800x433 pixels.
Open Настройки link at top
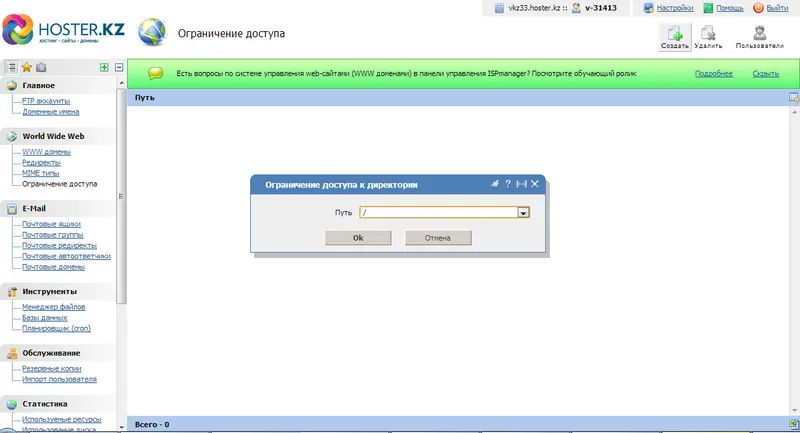[674, 8]
